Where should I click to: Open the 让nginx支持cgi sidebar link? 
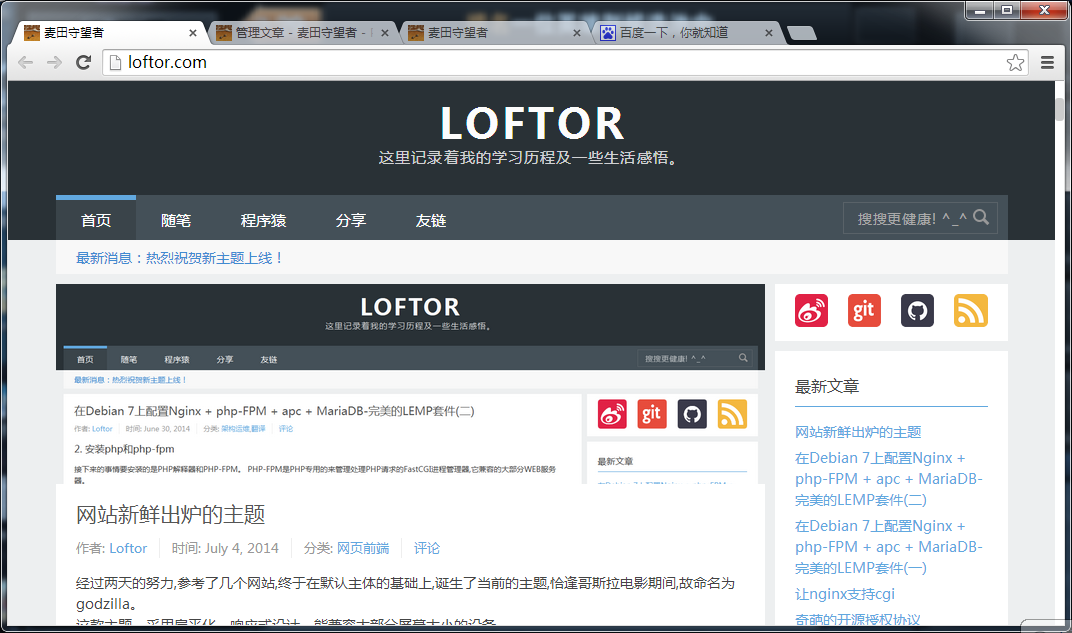[x=844, y=594]
